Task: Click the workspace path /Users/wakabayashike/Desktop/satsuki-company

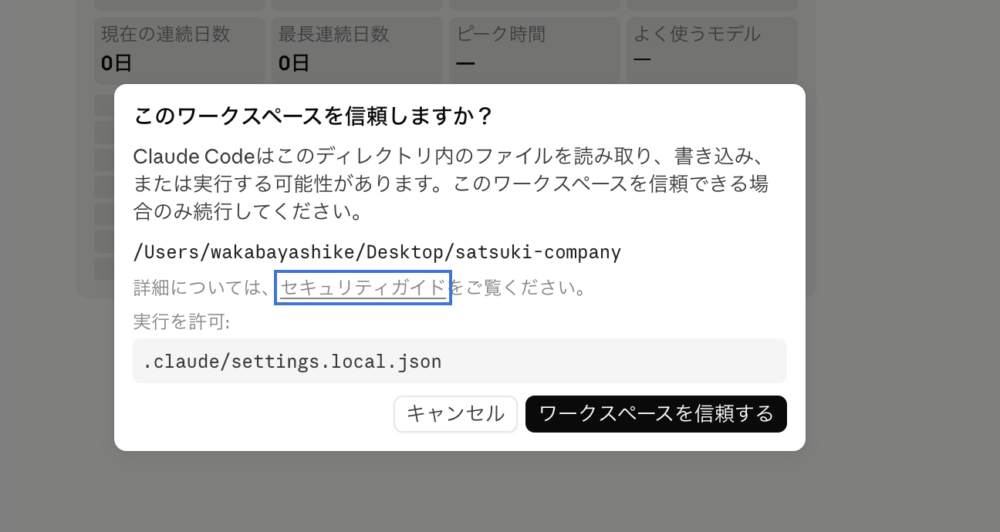Action: click(377, 252)
